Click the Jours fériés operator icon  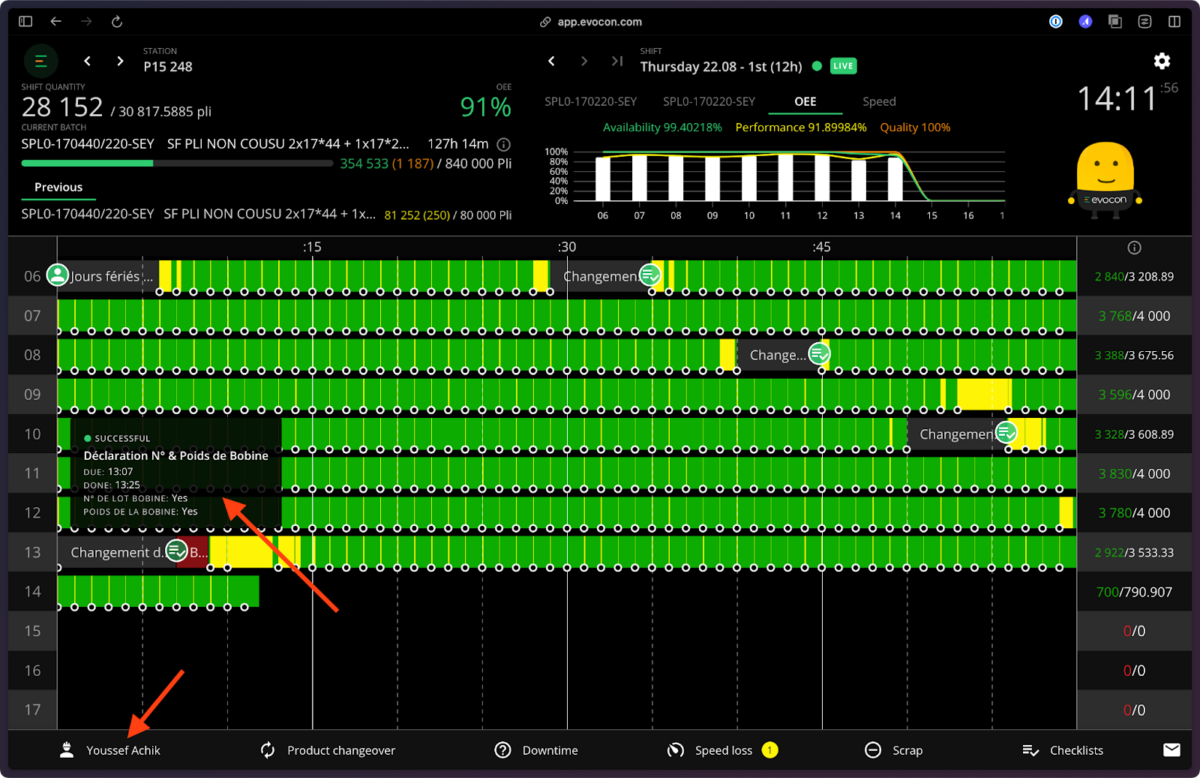(58, 275)
